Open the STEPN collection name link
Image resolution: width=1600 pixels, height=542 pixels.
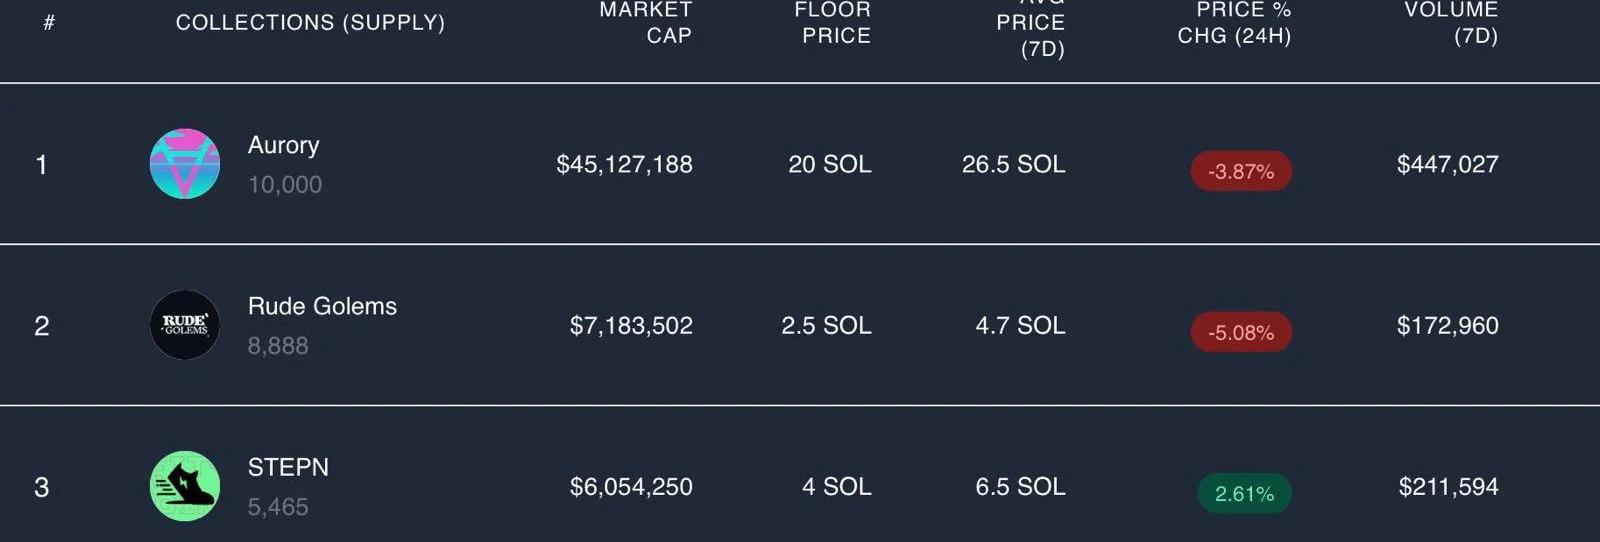tap(288, 467)
